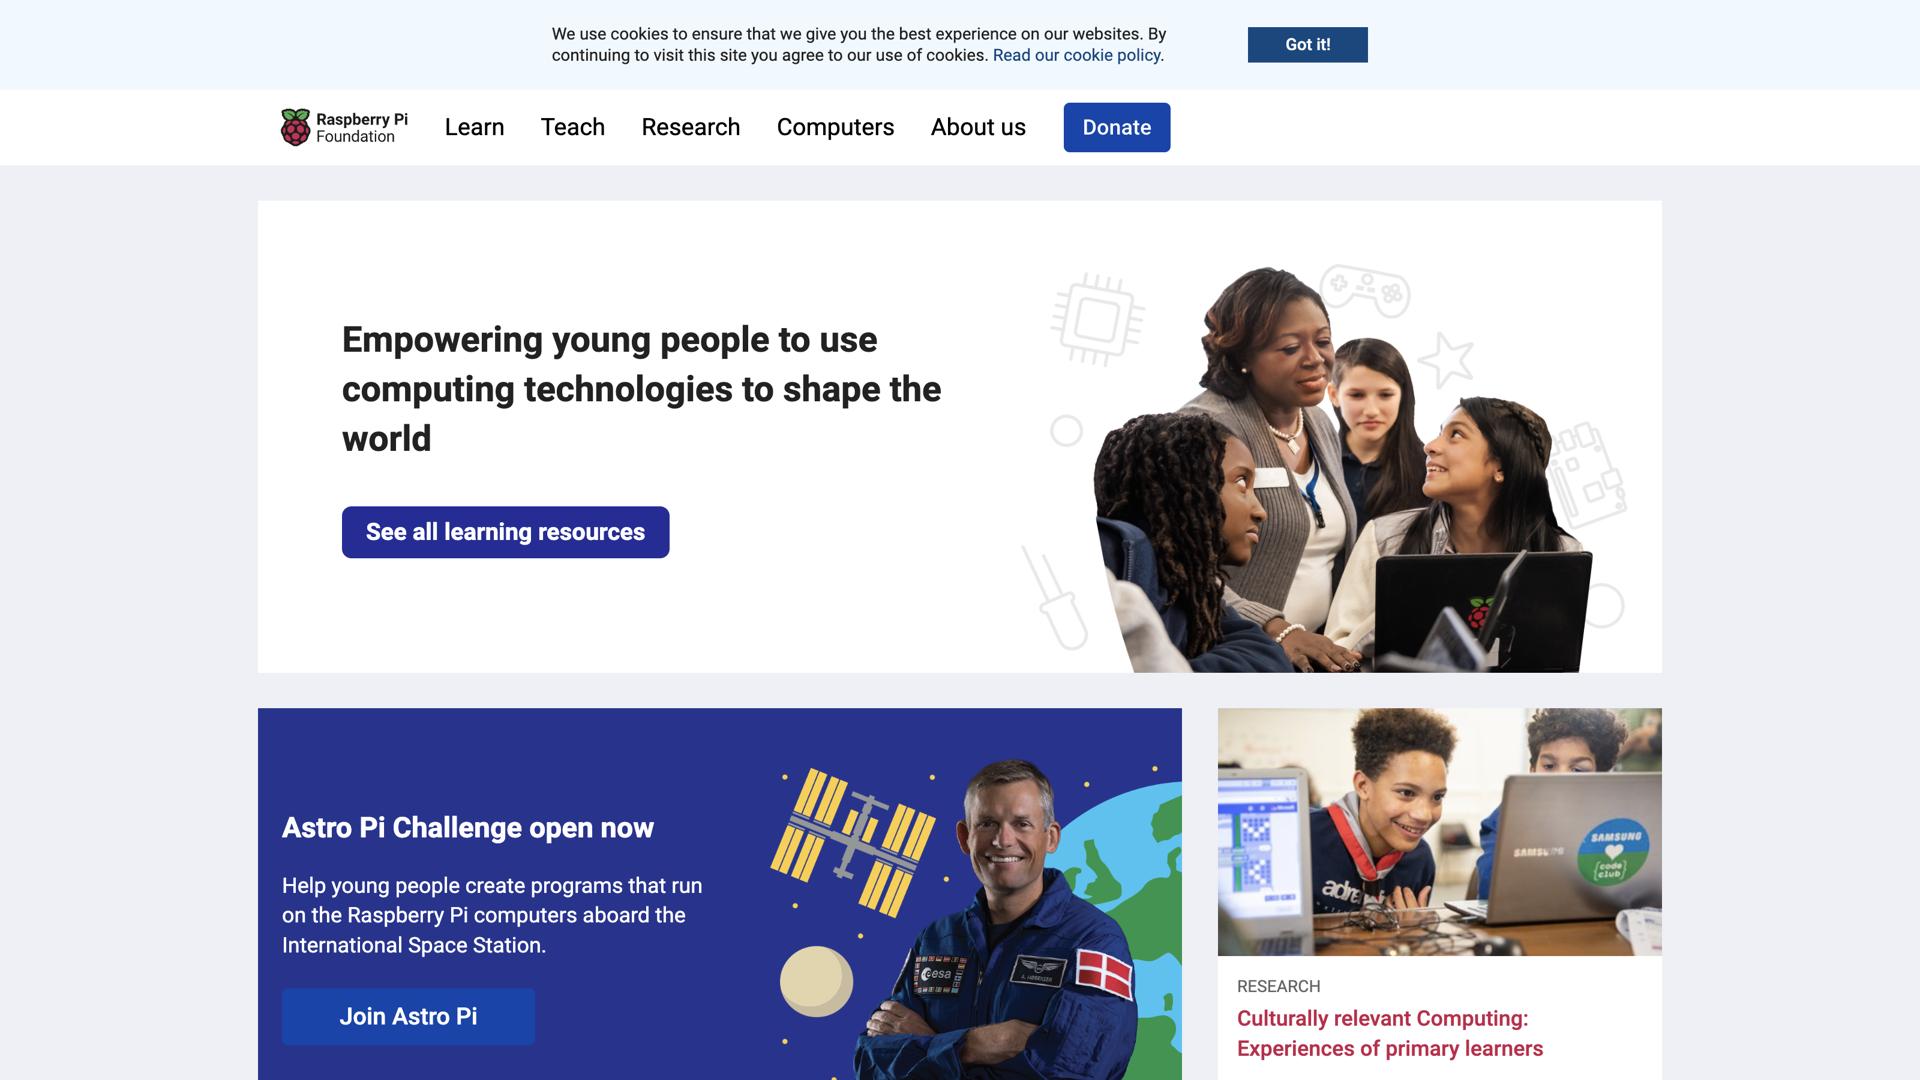1920x1080 pixels.
Task: Click the microchip doodle icon in hero
Action: (1097, 320)
